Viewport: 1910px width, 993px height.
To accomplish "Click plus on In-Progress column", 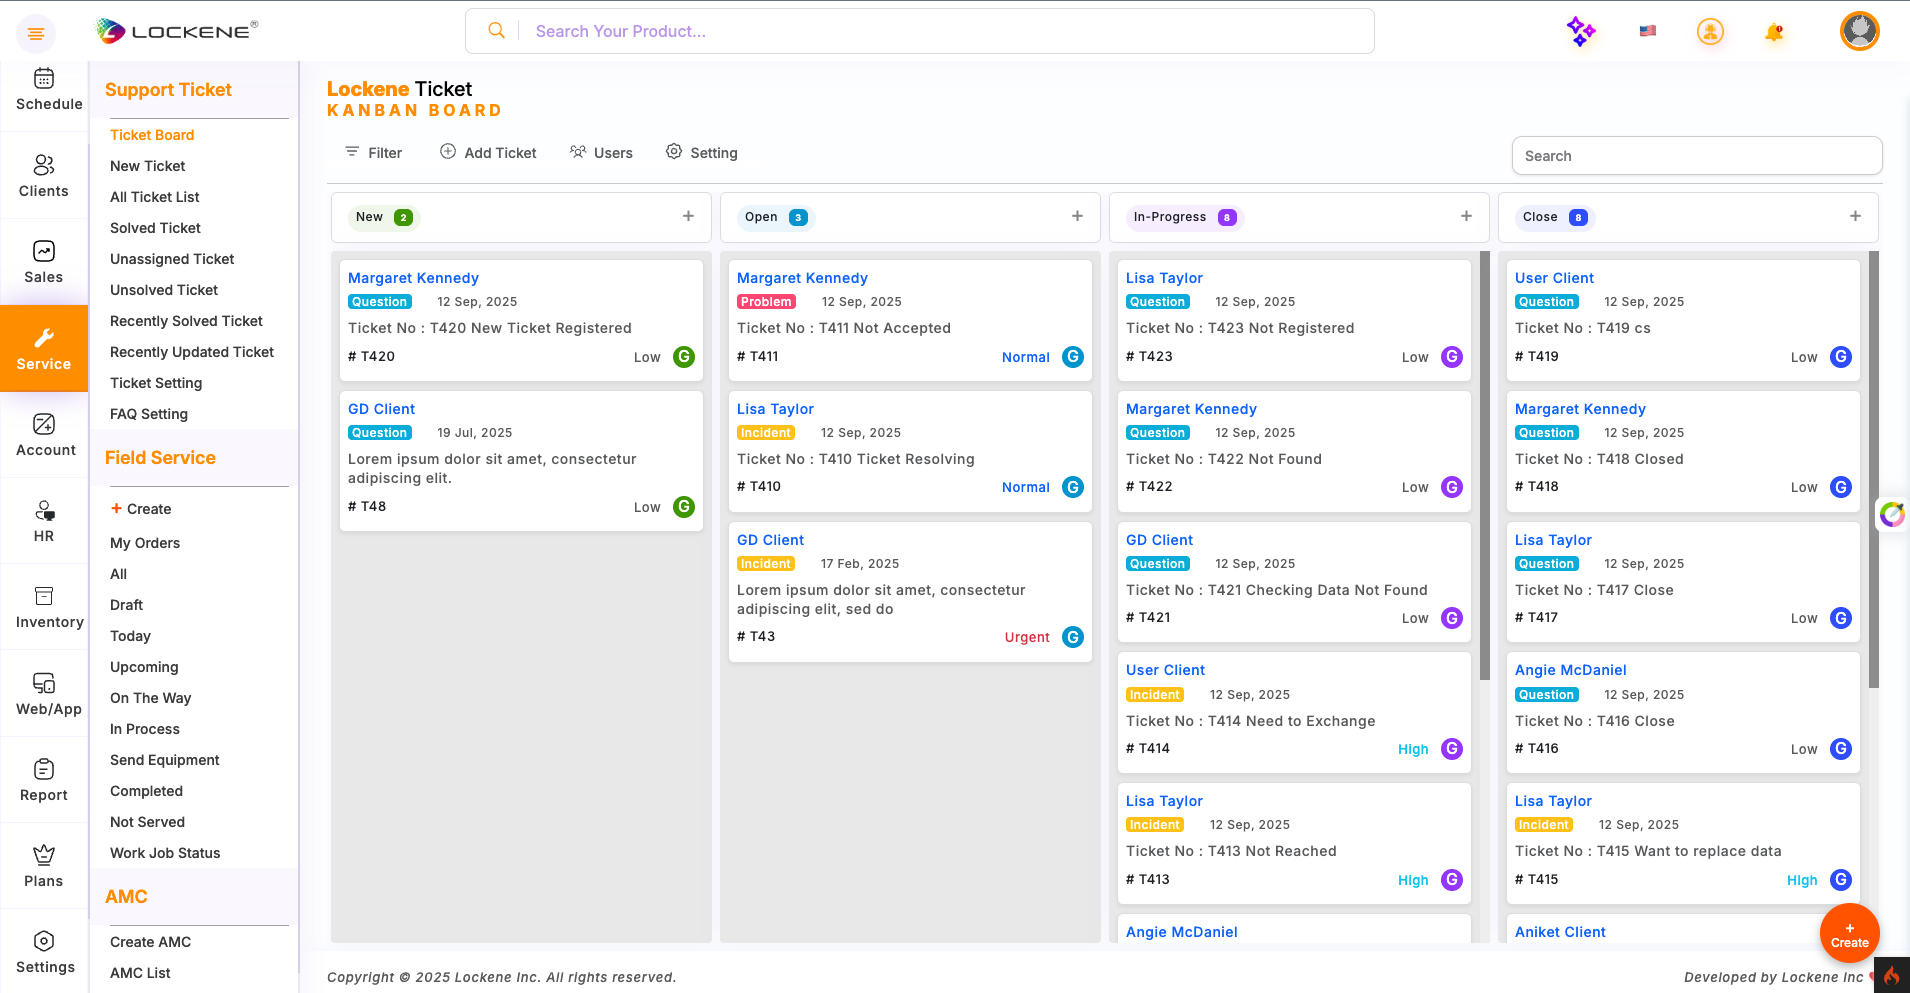I will coord(1466,216).
